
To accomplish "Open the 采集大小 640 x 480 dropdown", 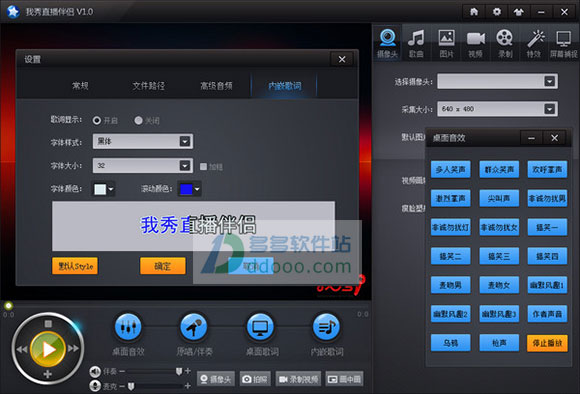I will pos(498,109).
